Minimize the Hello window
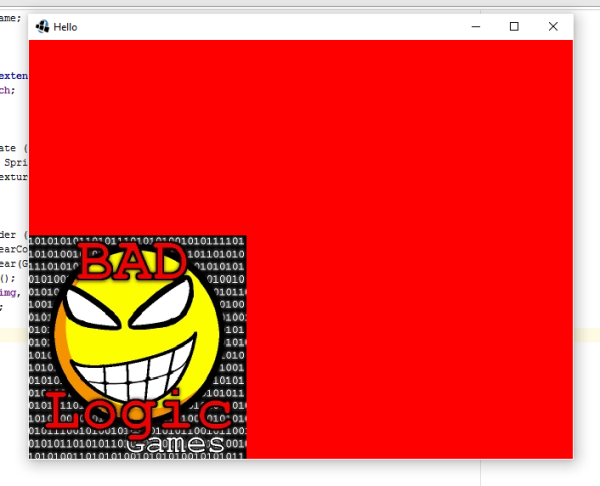 [476, 27]
